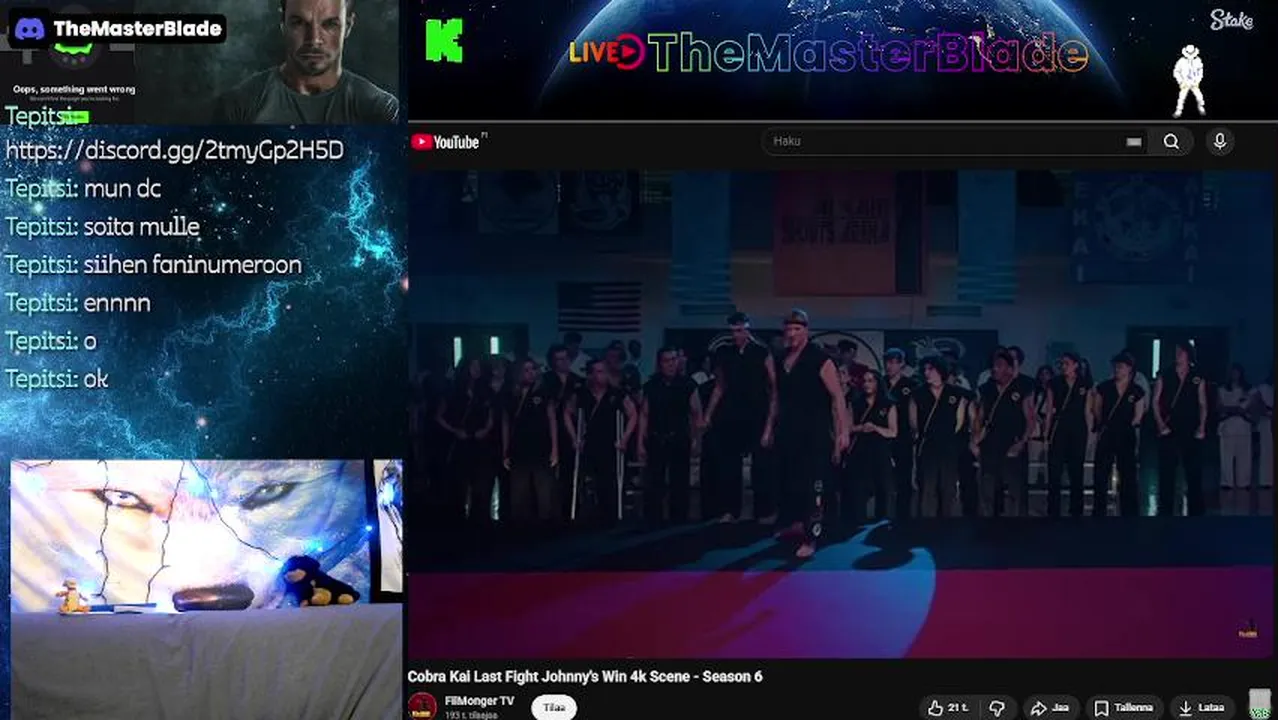Click the magnifier search button
Viewport: 1278px width, 720px height.
pos(1171,142)
